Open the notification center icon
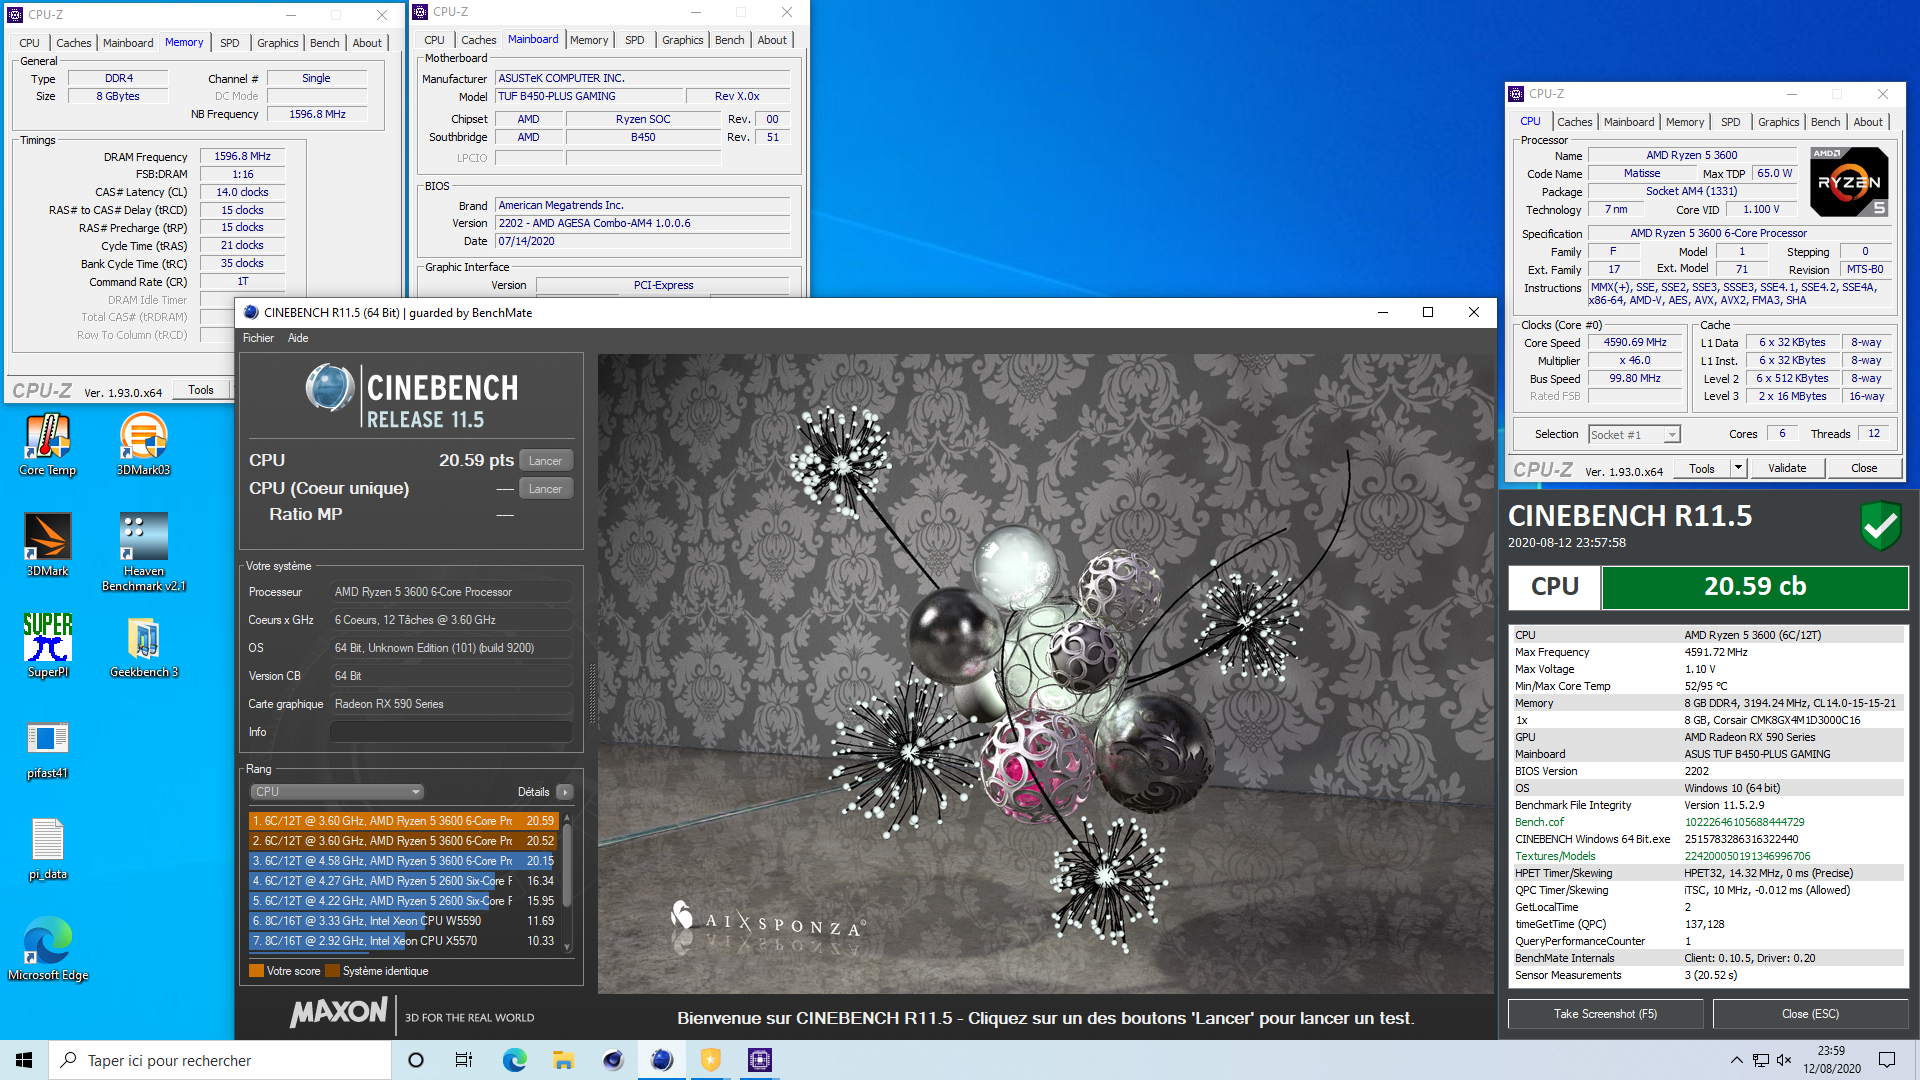The width and height of the screenshot is (1920, 1080). click(x=1887, y=1060)
